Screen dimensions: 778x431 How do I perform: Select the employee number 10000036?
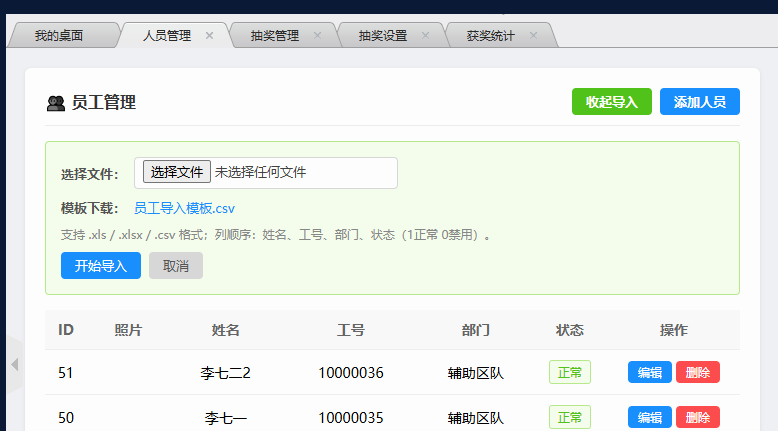(x=351, y=372)
